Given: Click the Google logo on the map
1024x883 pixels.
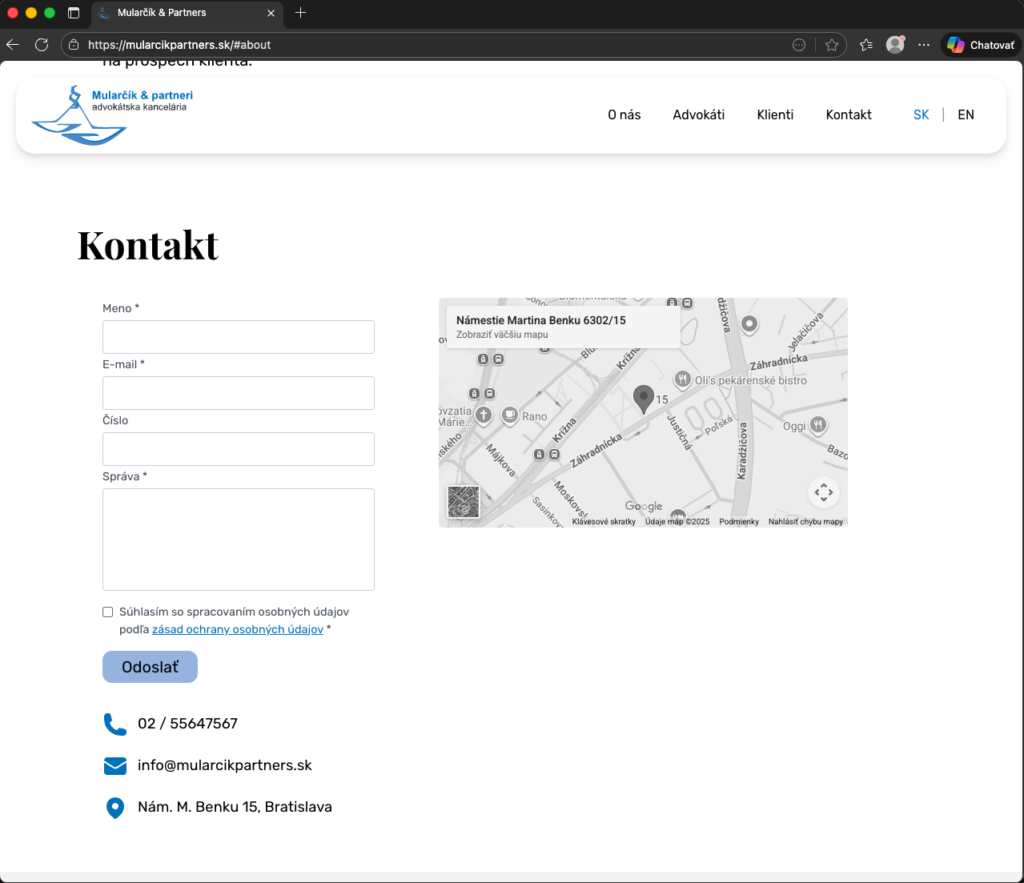Looking at the screenshot, I should [643, 506].
